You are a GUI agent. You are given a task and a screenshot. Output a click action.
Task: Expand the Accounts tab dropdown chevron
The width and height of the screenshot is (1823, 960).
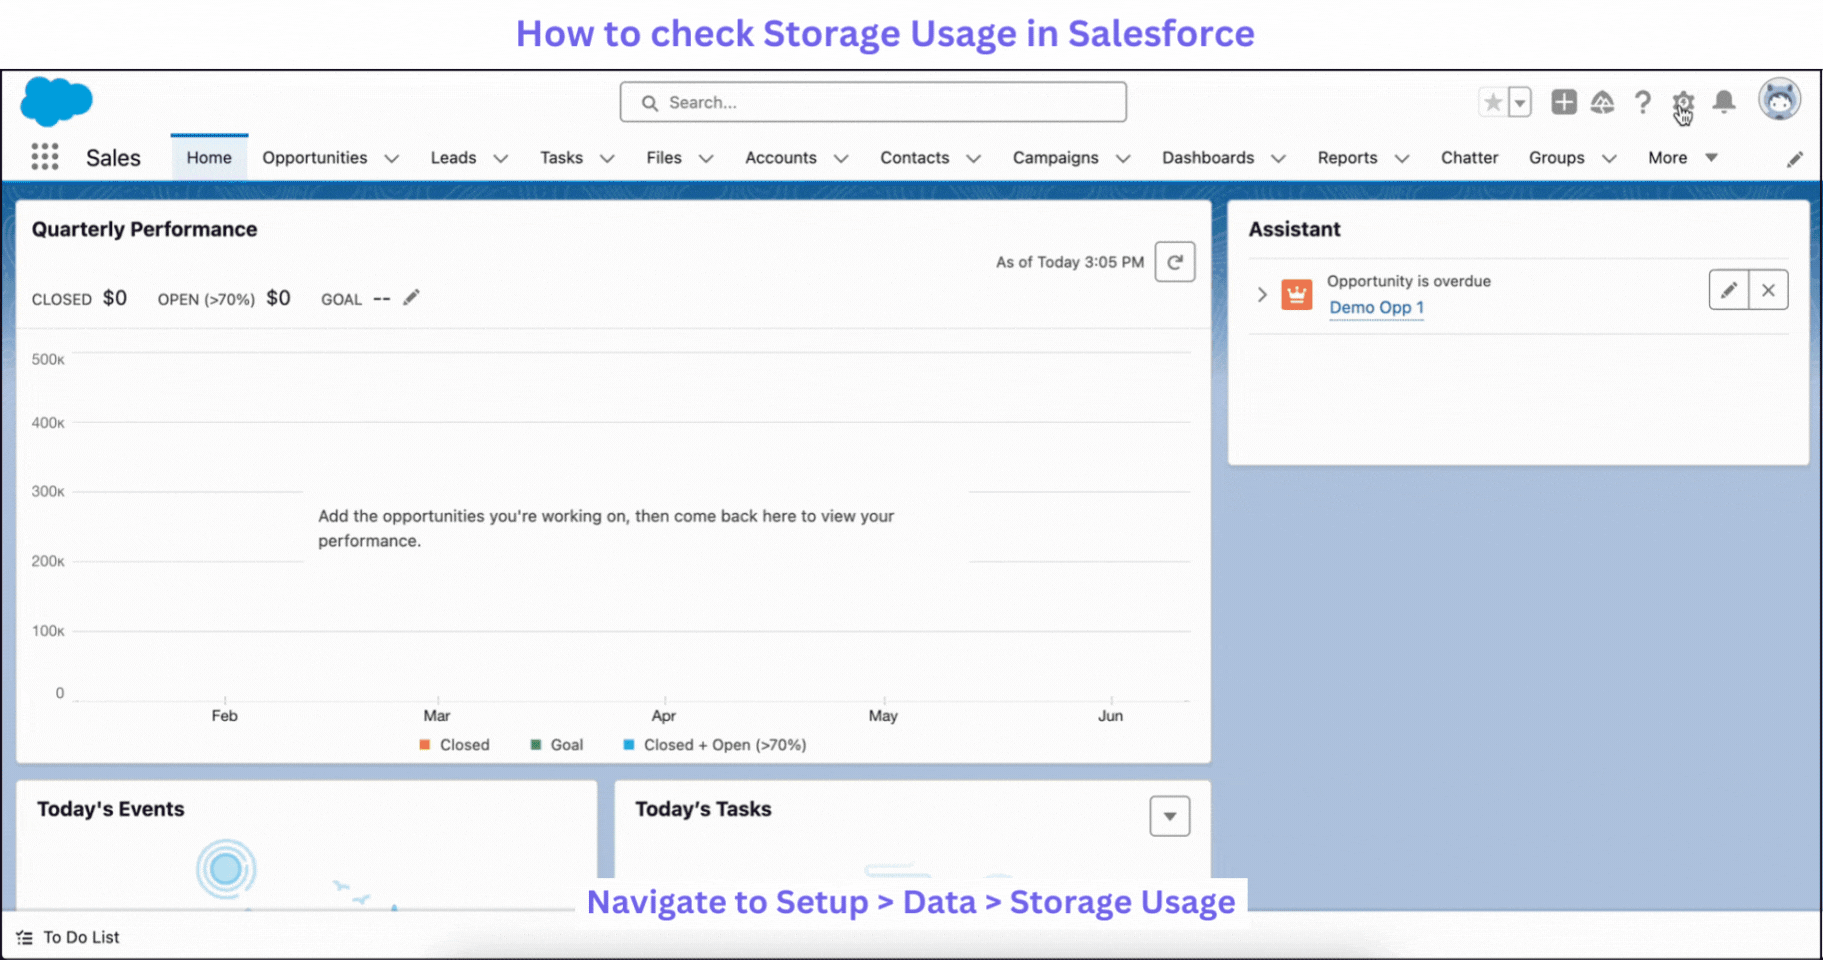coord(841,159)
